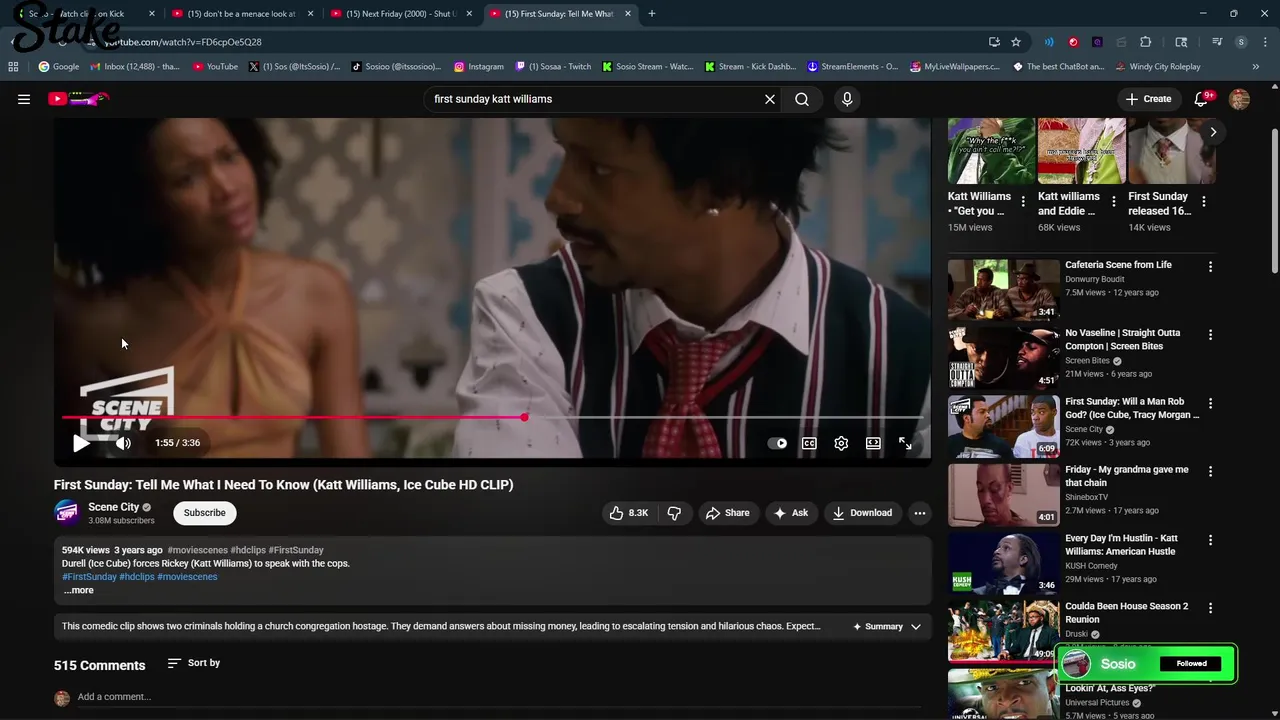The width and height of the screenshot is (1280, 720).
Task: Dislike this video
Action: [x=675, y=513]
